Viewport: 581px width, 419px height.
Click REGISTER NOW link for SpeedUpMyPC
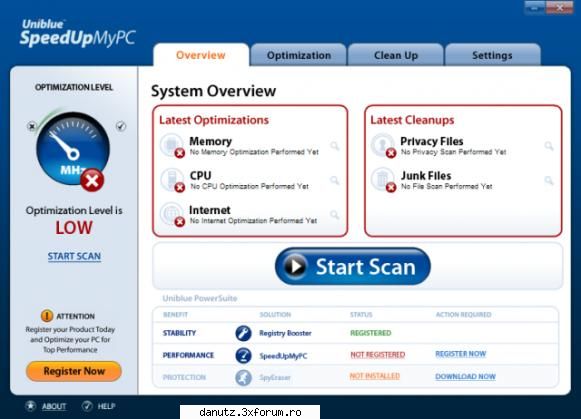click(461, 354)
